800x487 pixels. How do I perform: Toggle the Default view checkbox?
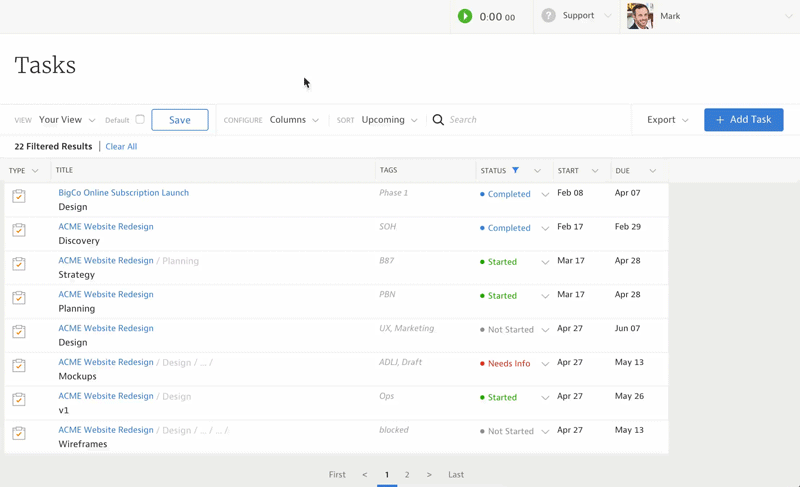point(140,120)
